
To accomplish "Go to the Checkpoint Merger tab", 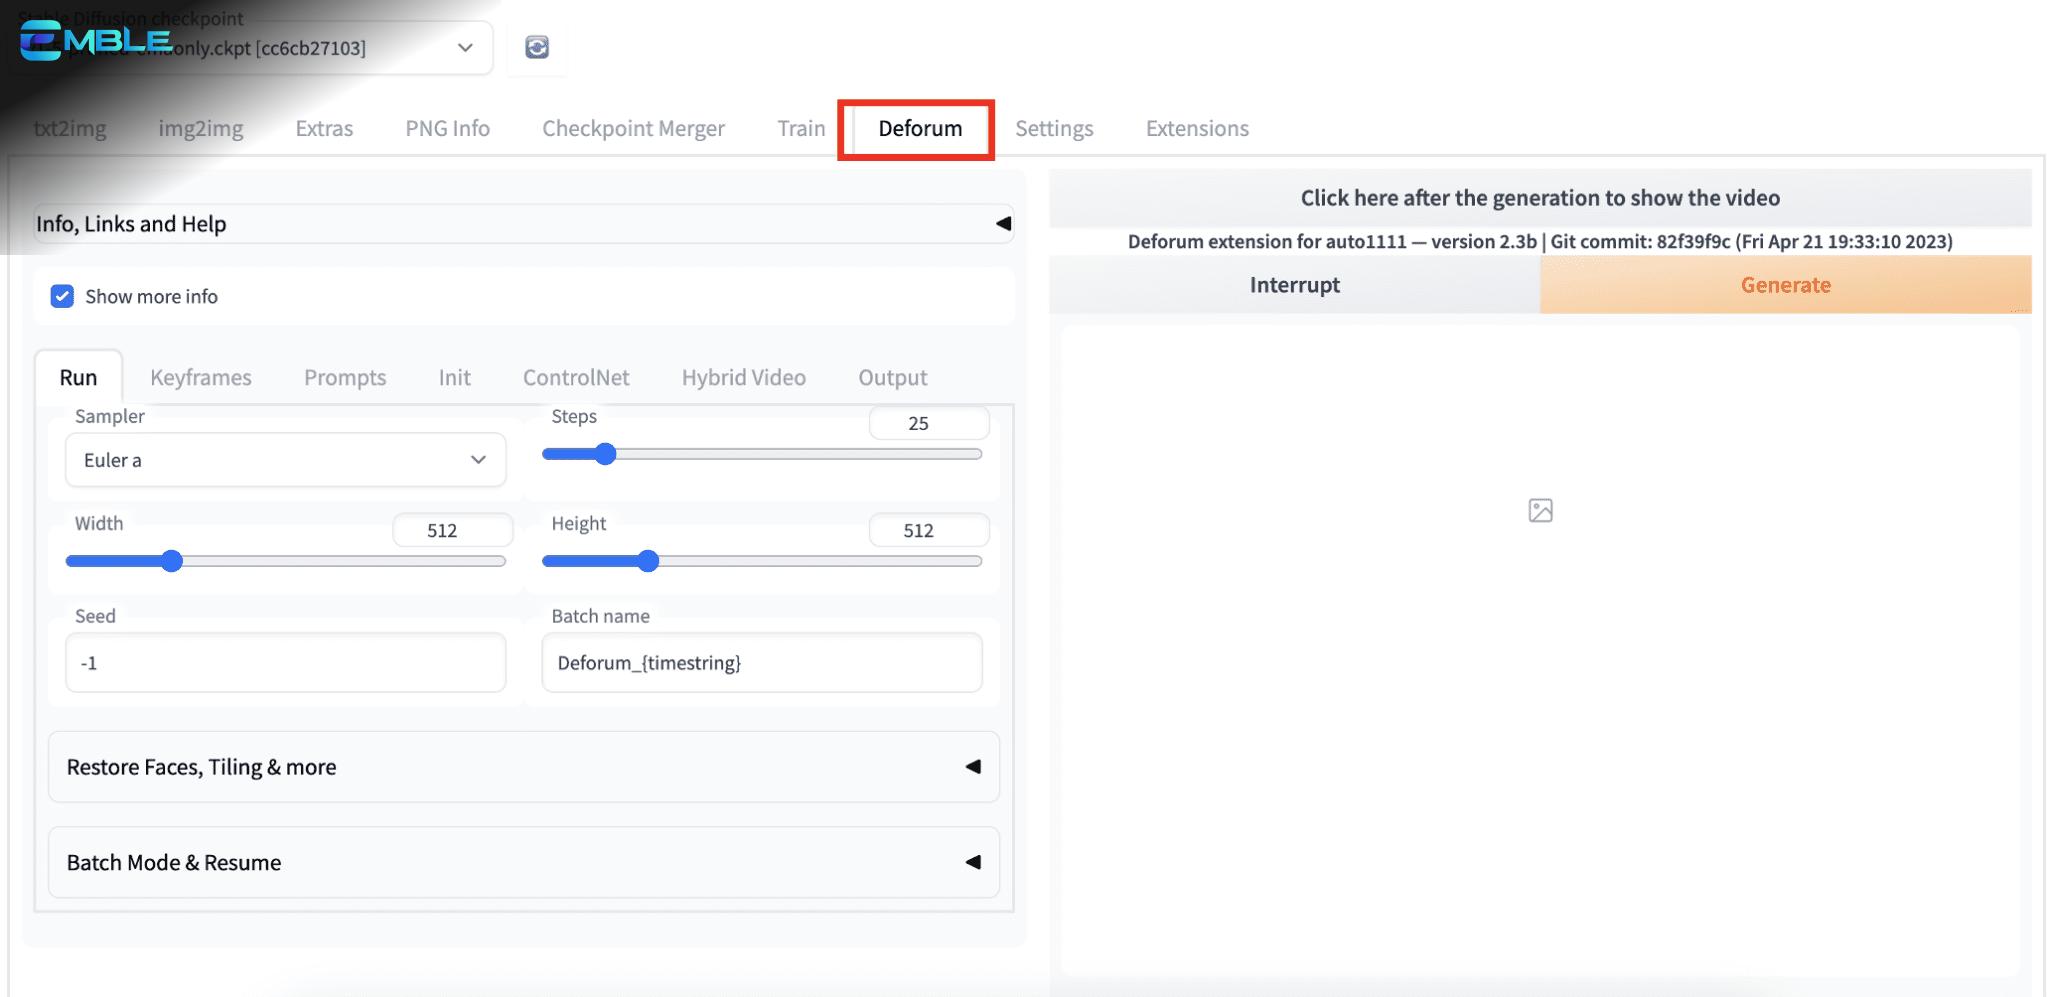I will (633, 128).
